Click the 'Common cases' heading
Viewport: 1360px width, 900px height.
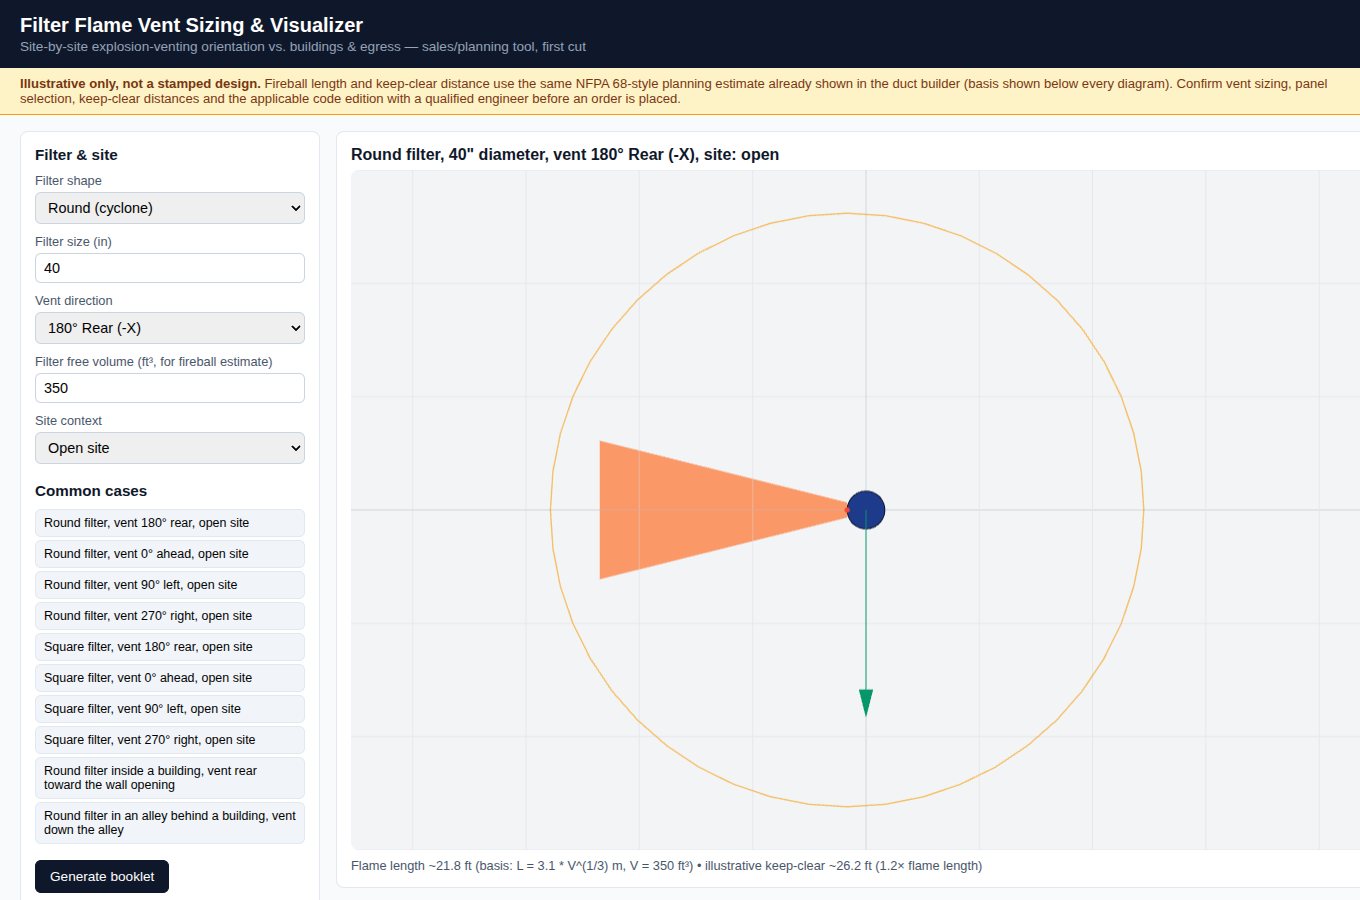[x=91, y=491]
